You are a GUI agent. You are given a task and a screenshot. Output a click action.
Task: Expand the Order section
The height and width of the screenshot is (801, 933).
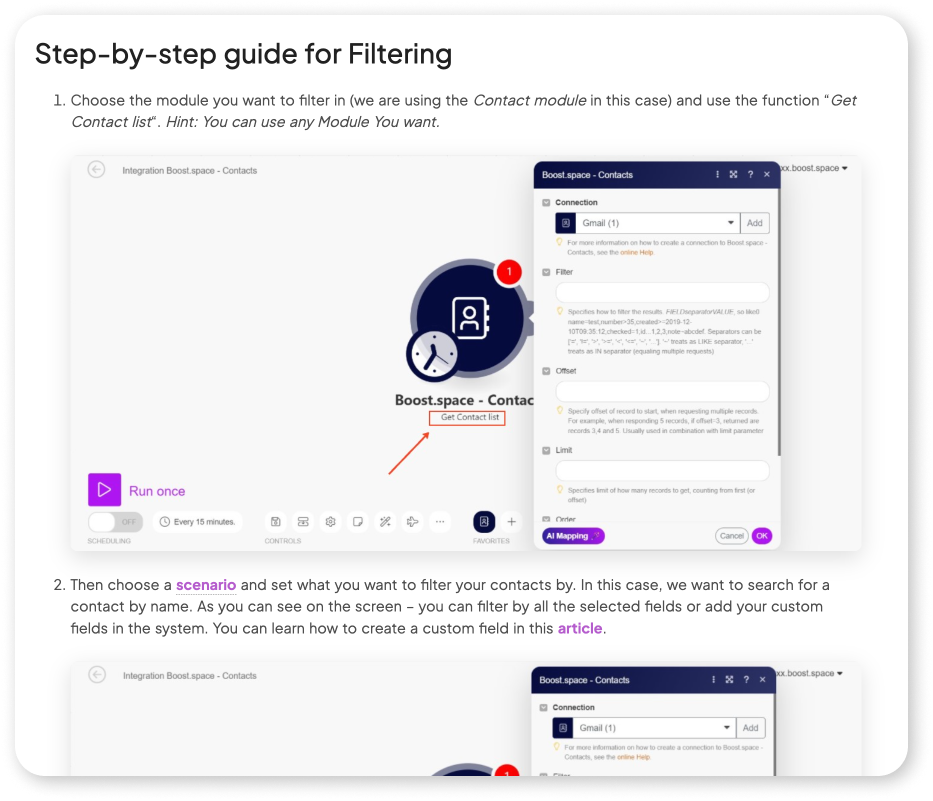[546, 519]
